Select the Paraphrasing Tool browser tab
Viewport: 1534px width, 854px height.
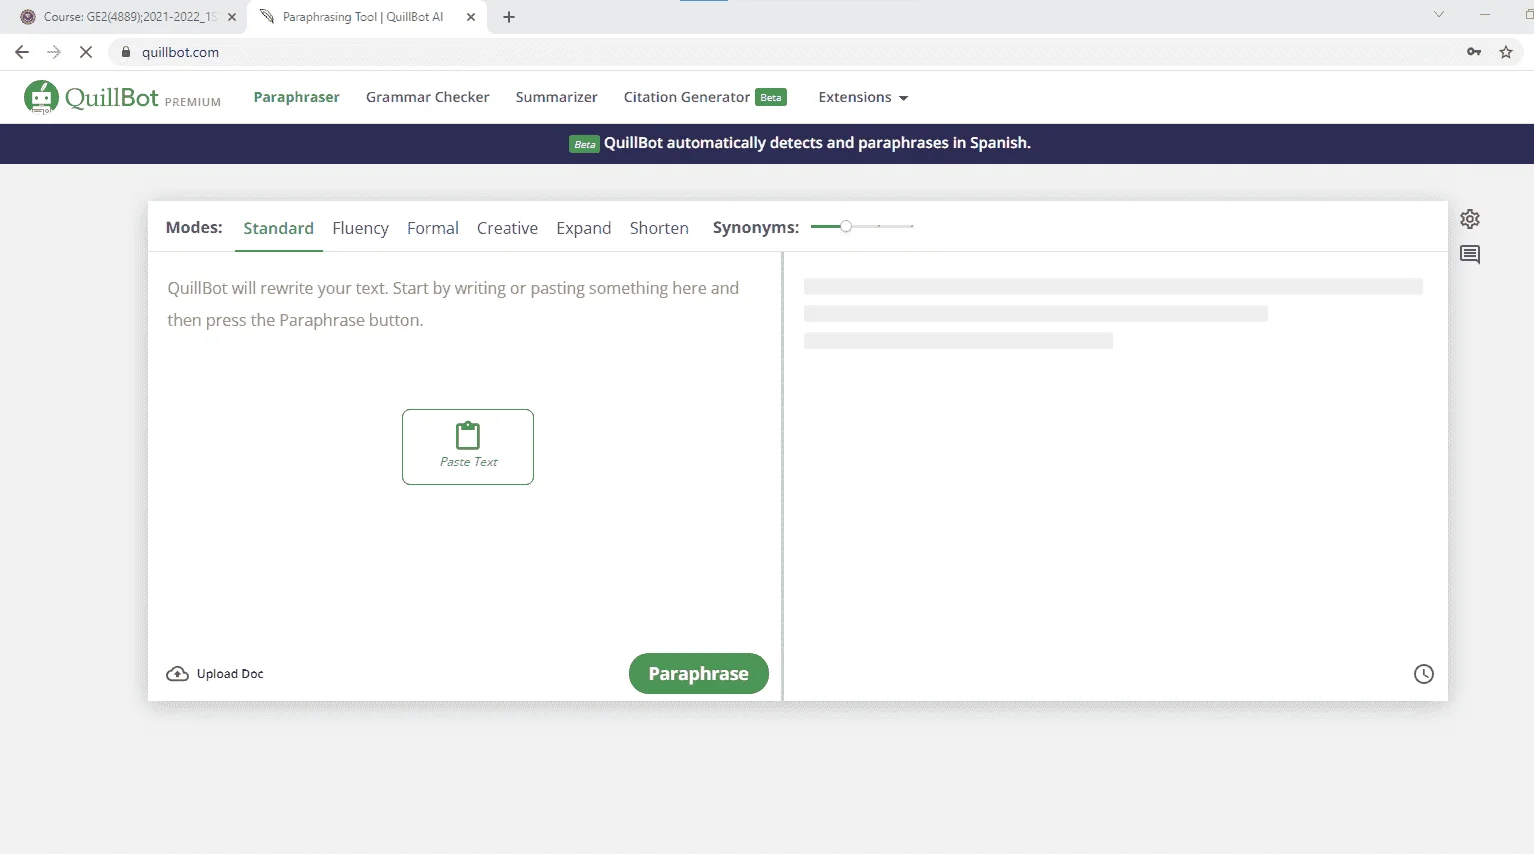(367, 17)
